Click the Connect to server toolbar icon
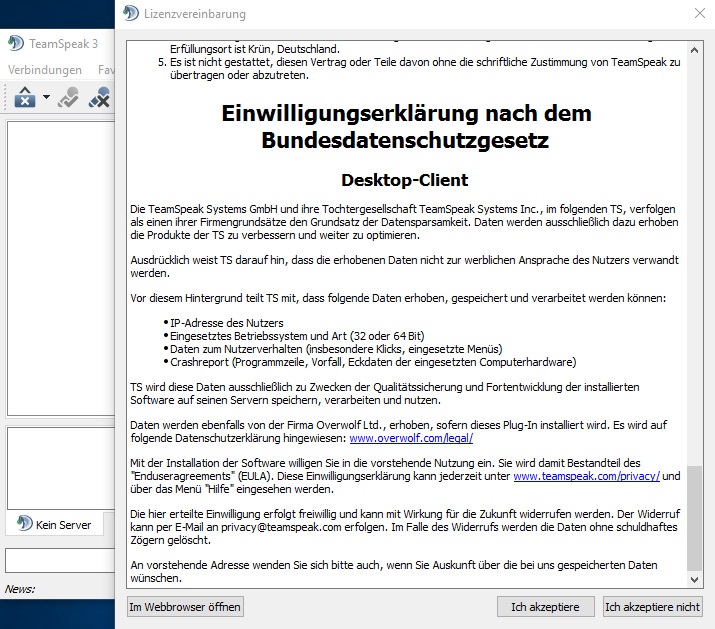The image size is (715, 629). pos(26,98)
